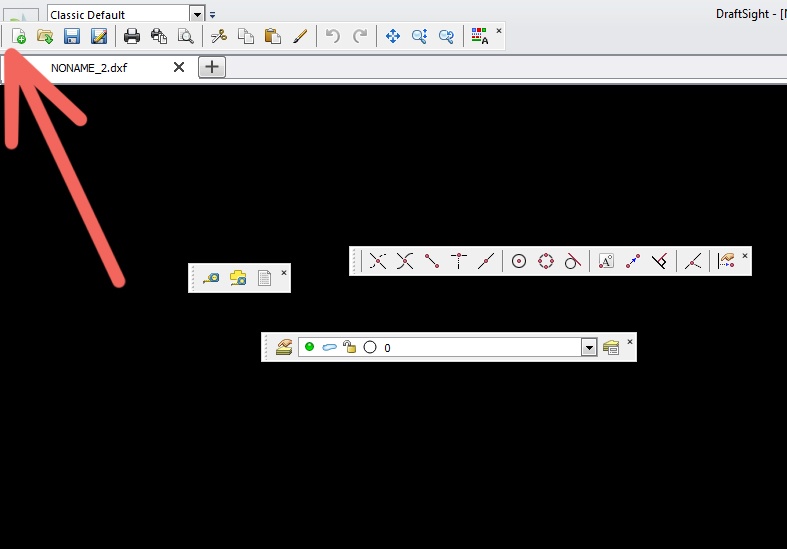Open Print Preview with magnifier page icon

186,36
